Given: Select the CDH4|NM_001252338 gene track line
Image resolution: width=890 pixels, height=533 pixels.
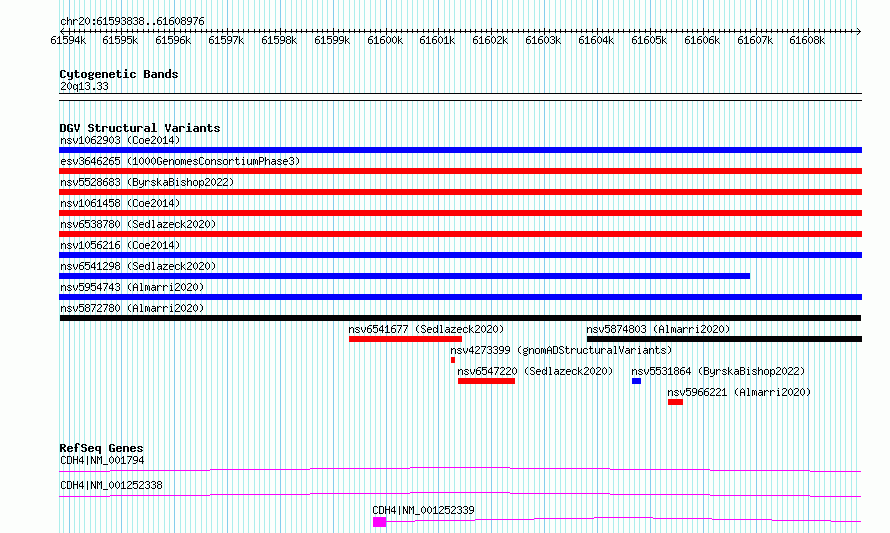Looking at the screenshot, I should [460, 494].
